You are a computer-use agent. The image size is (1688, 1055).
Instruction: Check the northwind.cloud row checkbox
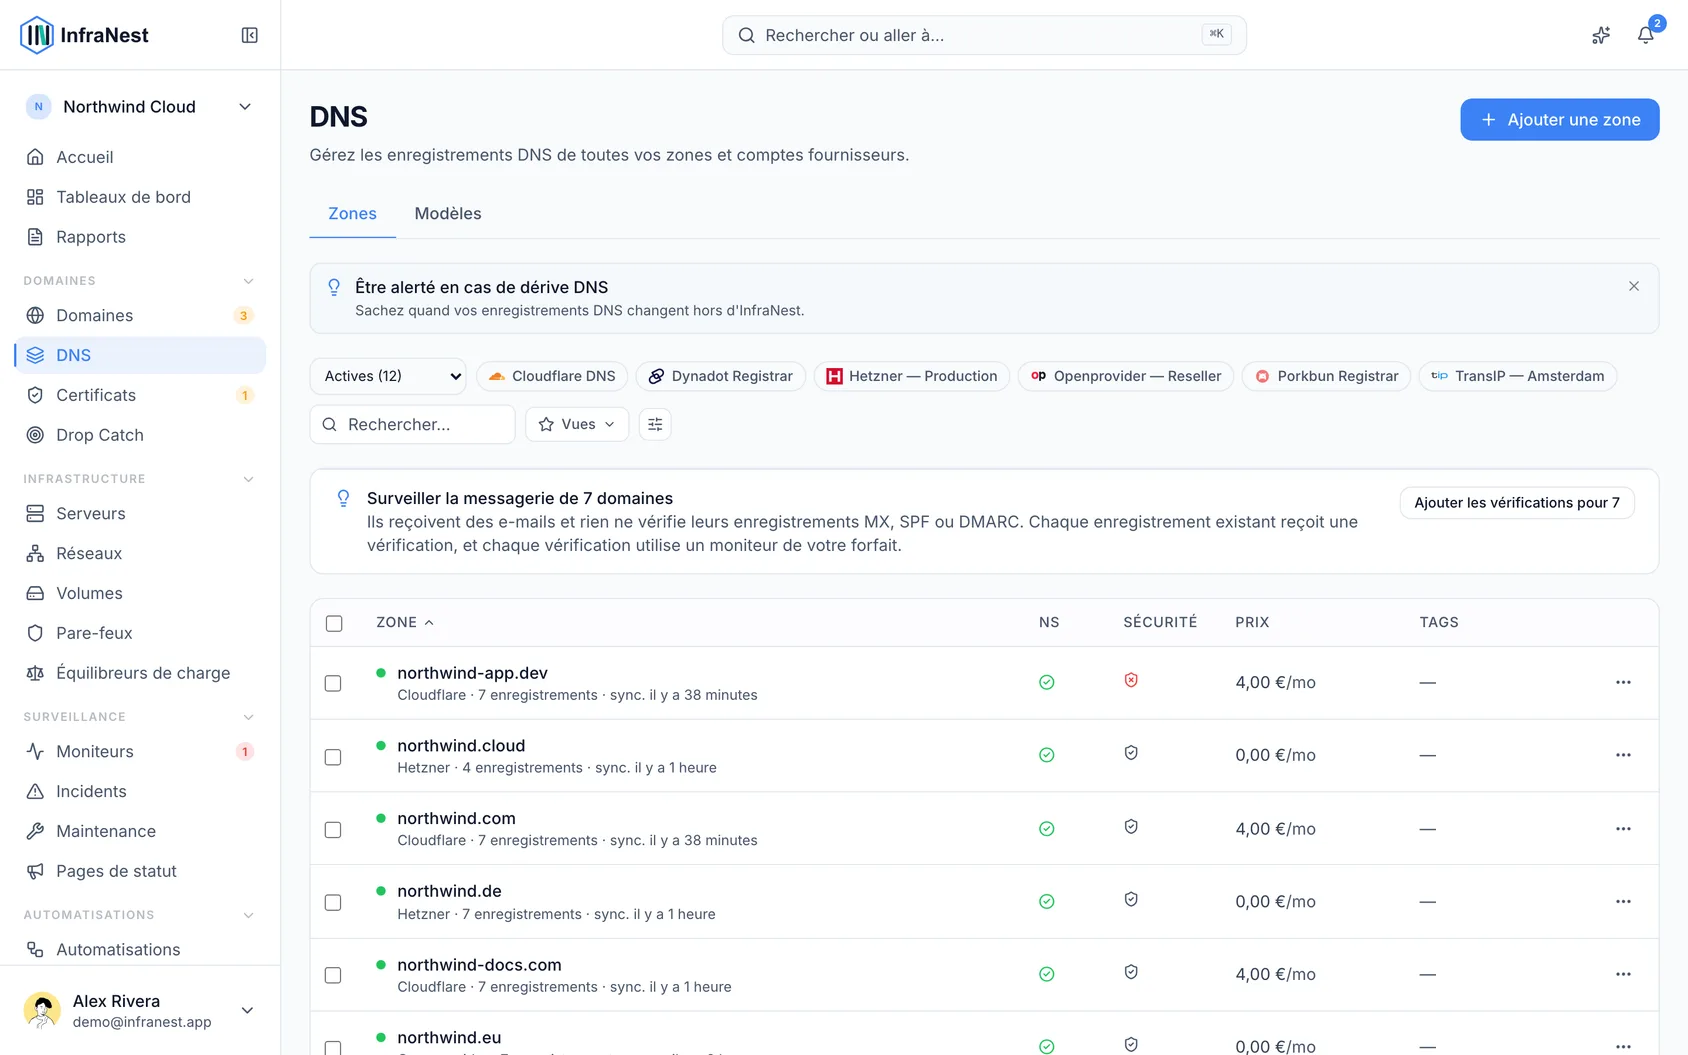333,757
